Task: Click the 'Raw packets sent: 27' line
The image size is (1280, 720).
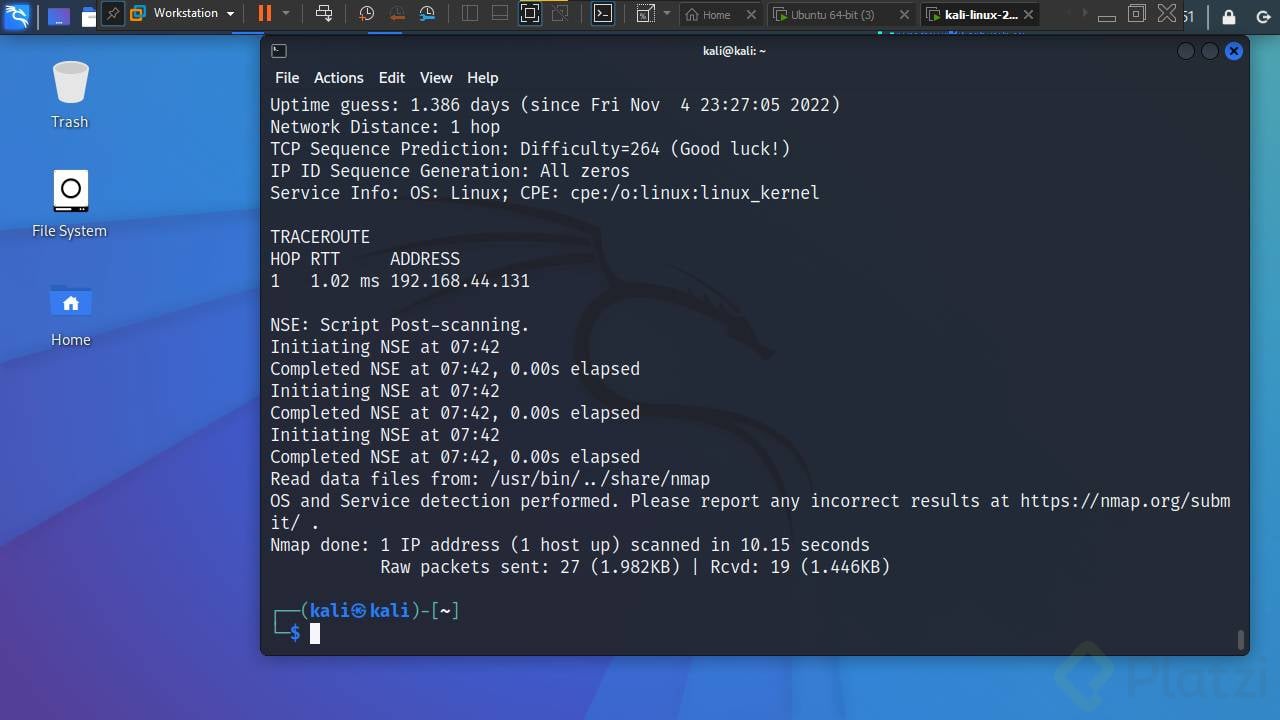Action: pos(635,567)
